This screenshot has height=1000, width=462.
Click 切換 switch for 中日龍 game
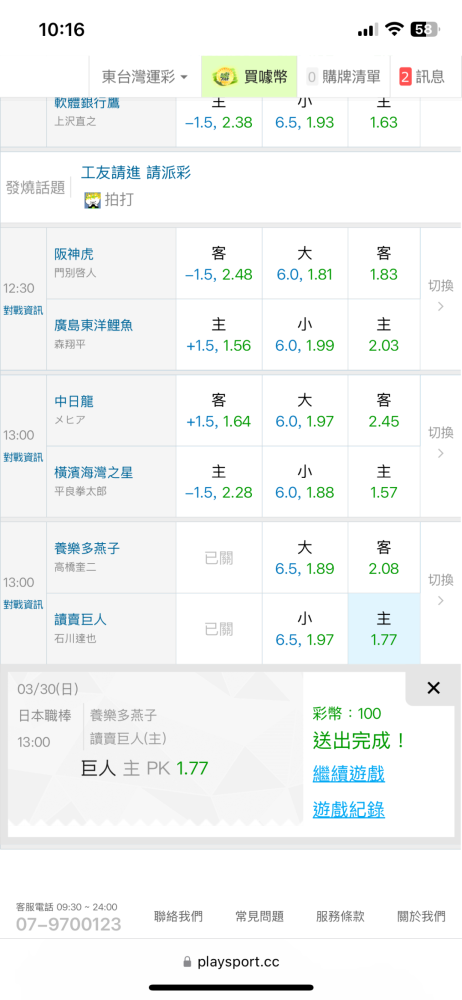tap(440, 443)
